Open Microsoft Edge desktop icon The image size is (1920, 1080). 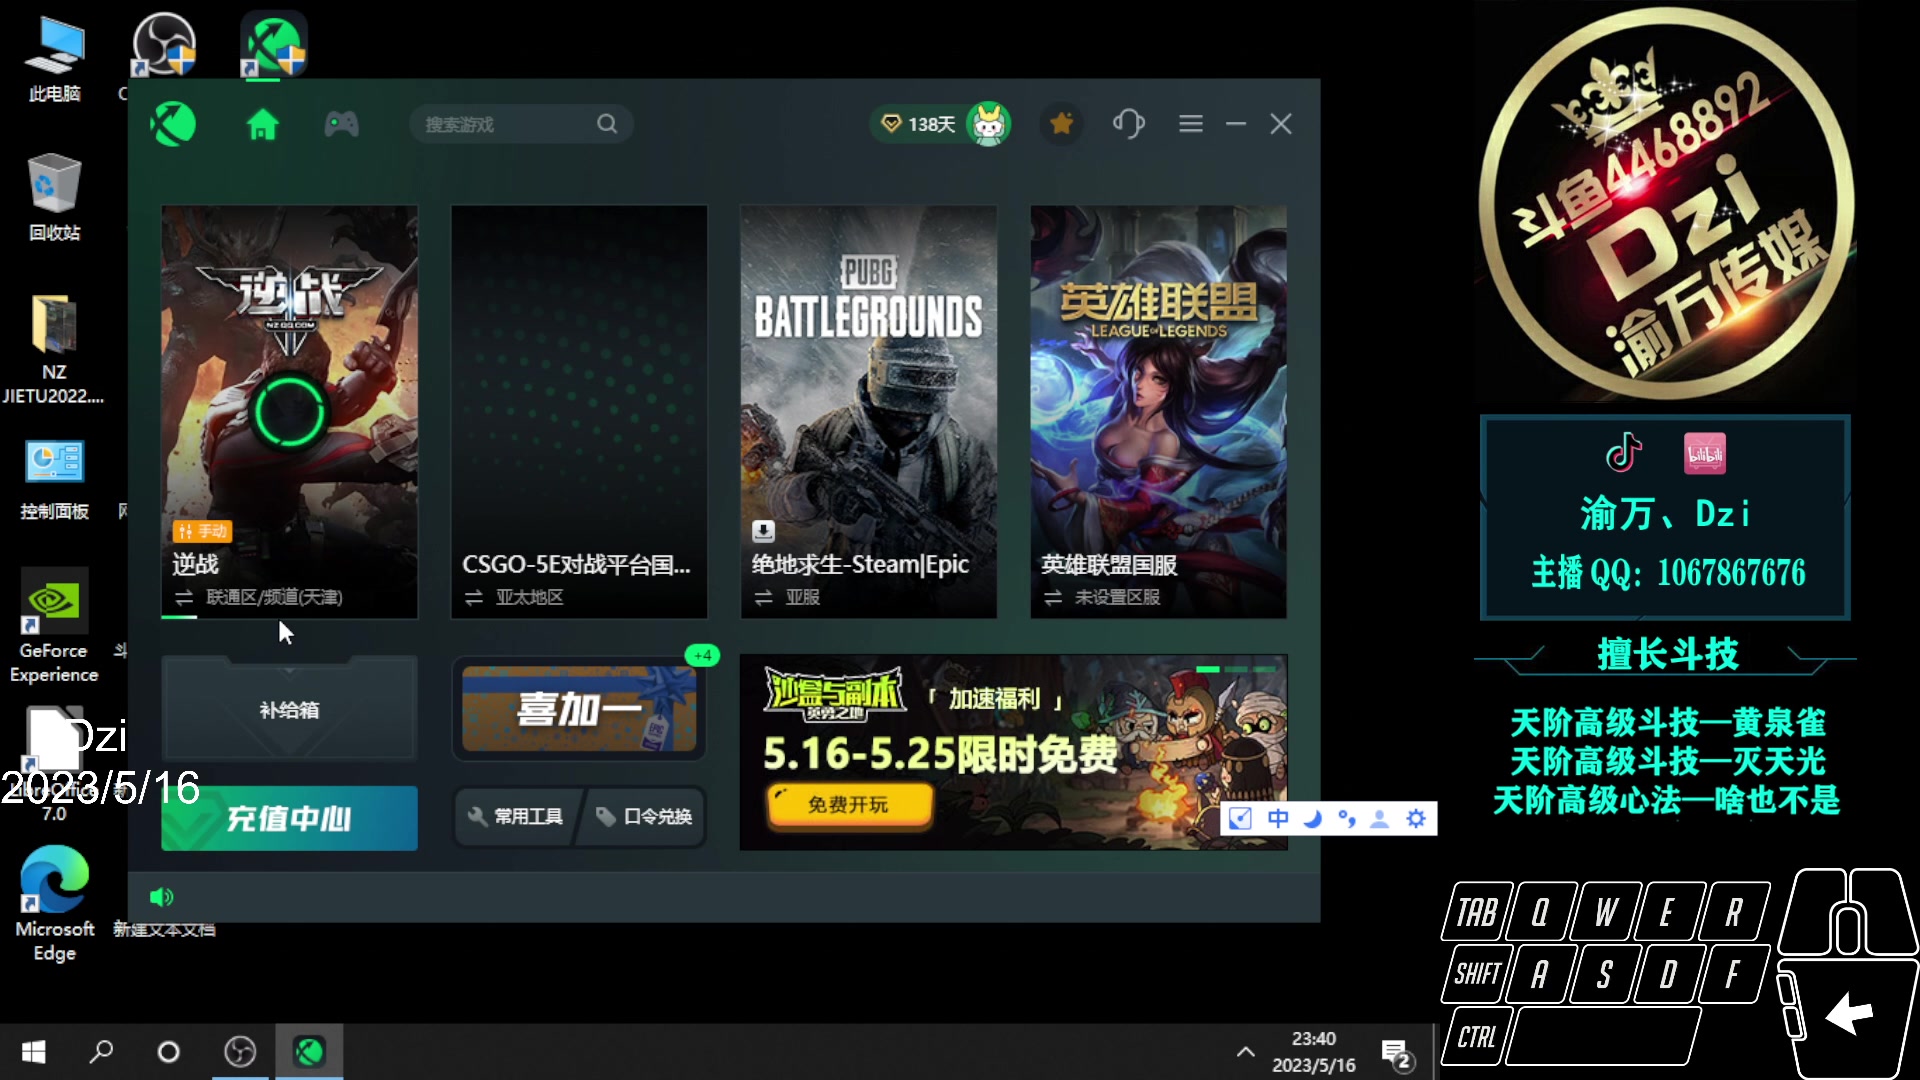(x=54, y=904)
